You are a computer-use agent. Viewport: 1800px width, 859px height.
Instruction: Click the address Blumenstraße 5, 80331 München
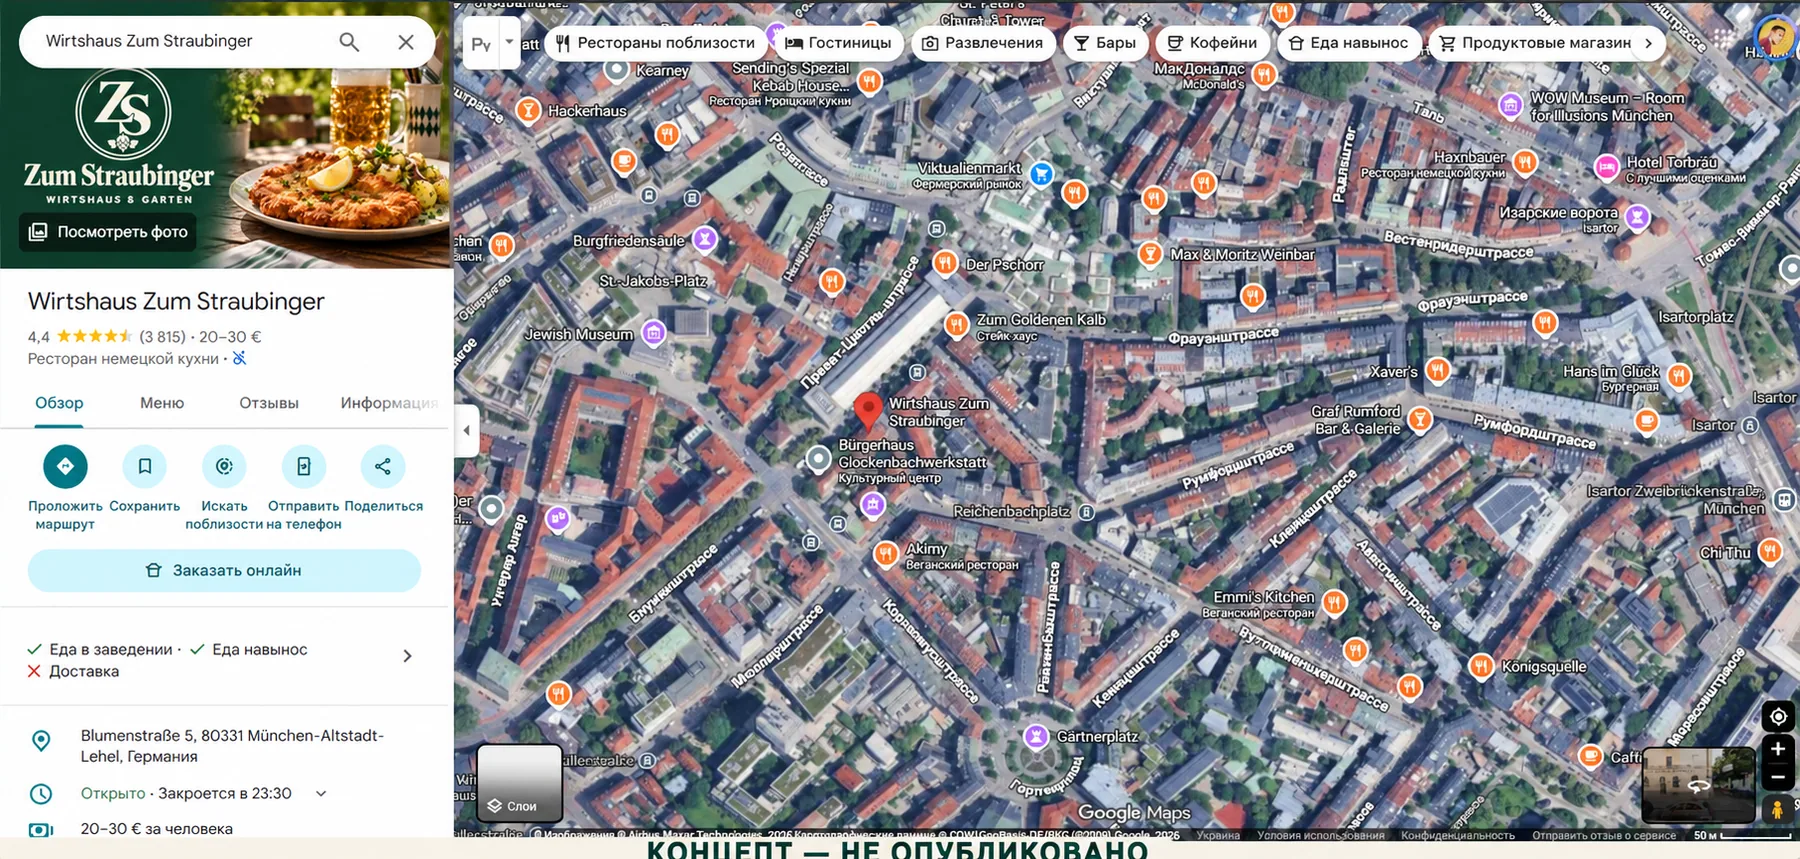(x=232, y=746)
